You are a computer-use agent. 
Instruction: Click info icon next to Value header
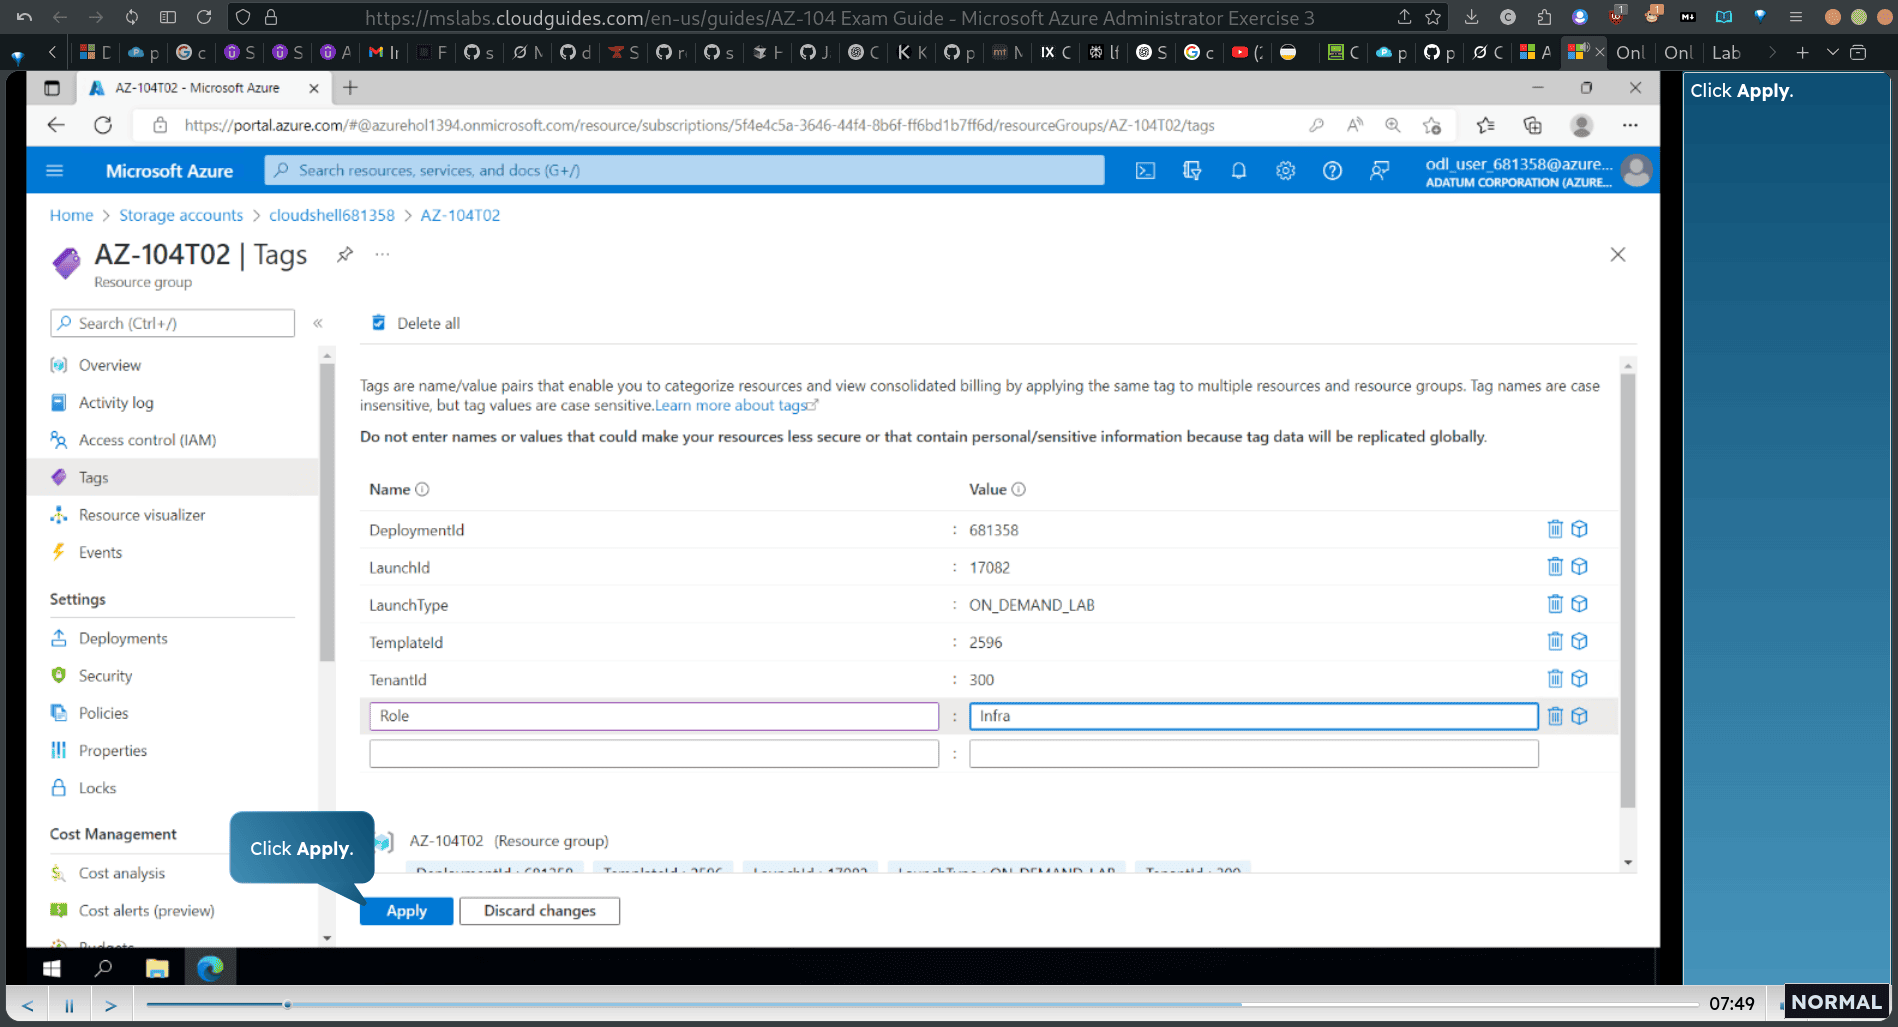[1018, 489]
